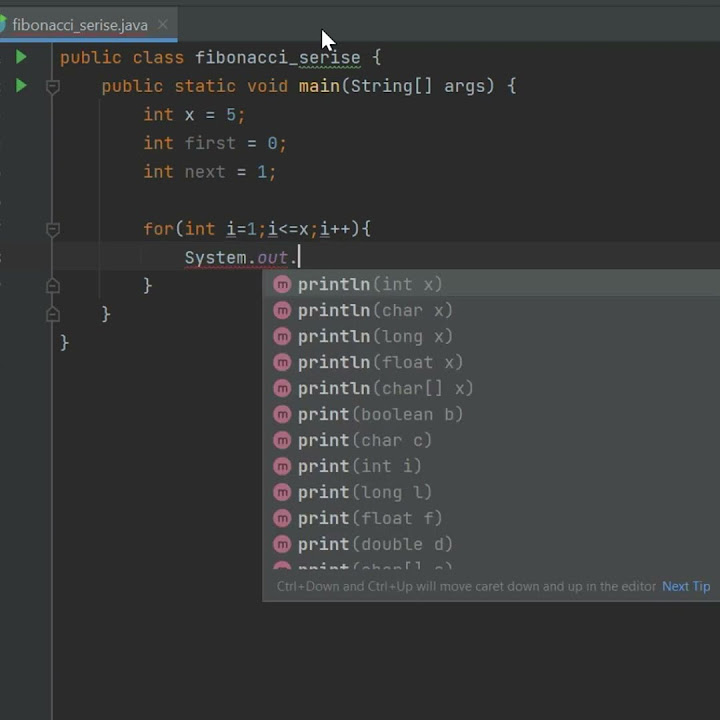The image size is (720, 720).
Task: Click the method icon beside println(long x)
Action: pyautogui.click(x=282, y=337)
